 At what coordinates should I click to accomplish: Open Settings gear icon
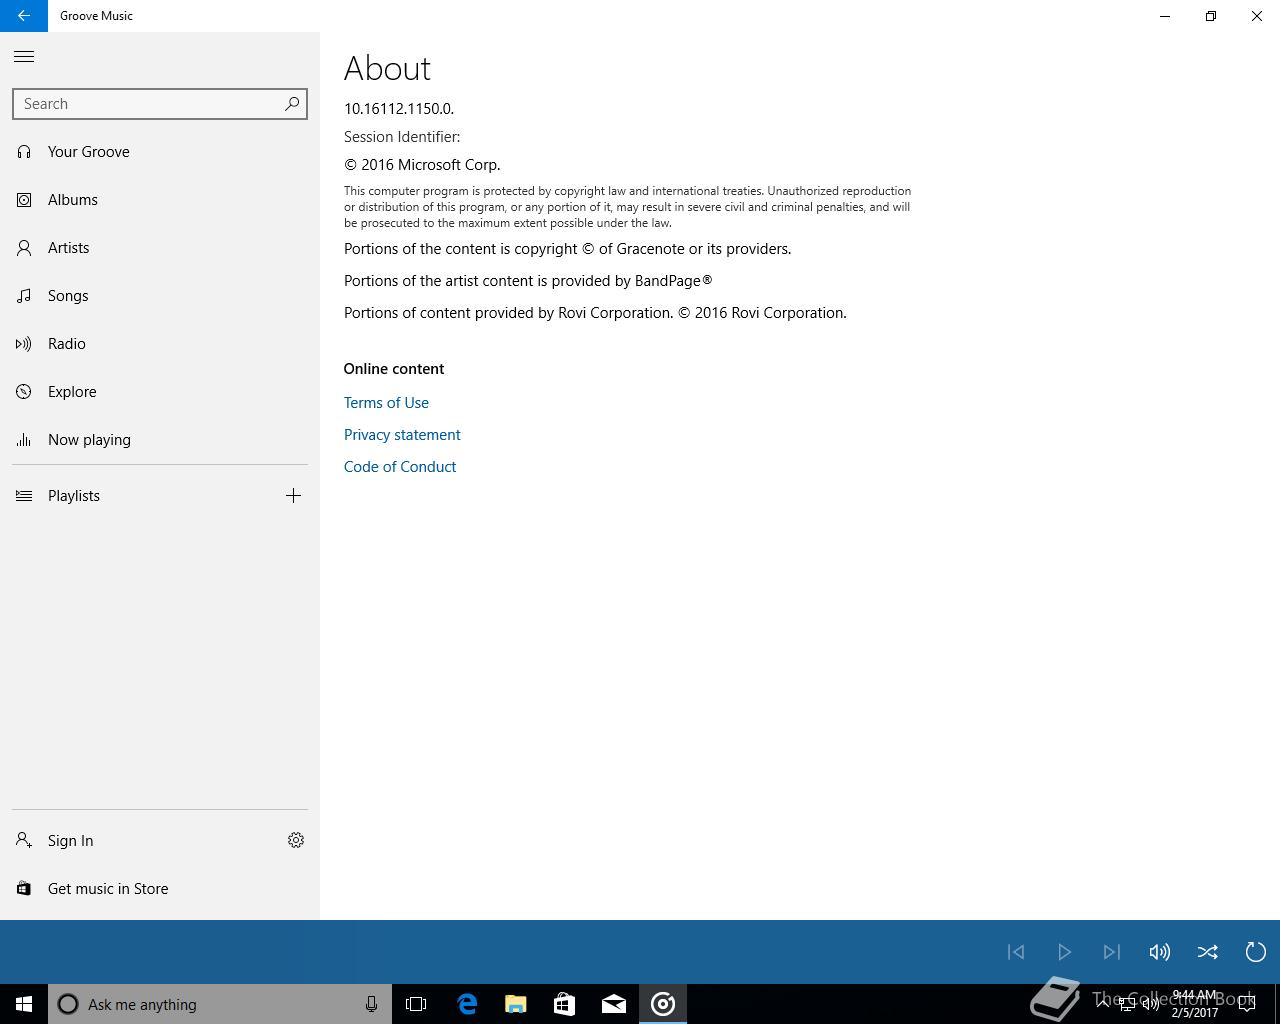click(x=296, y=841)
